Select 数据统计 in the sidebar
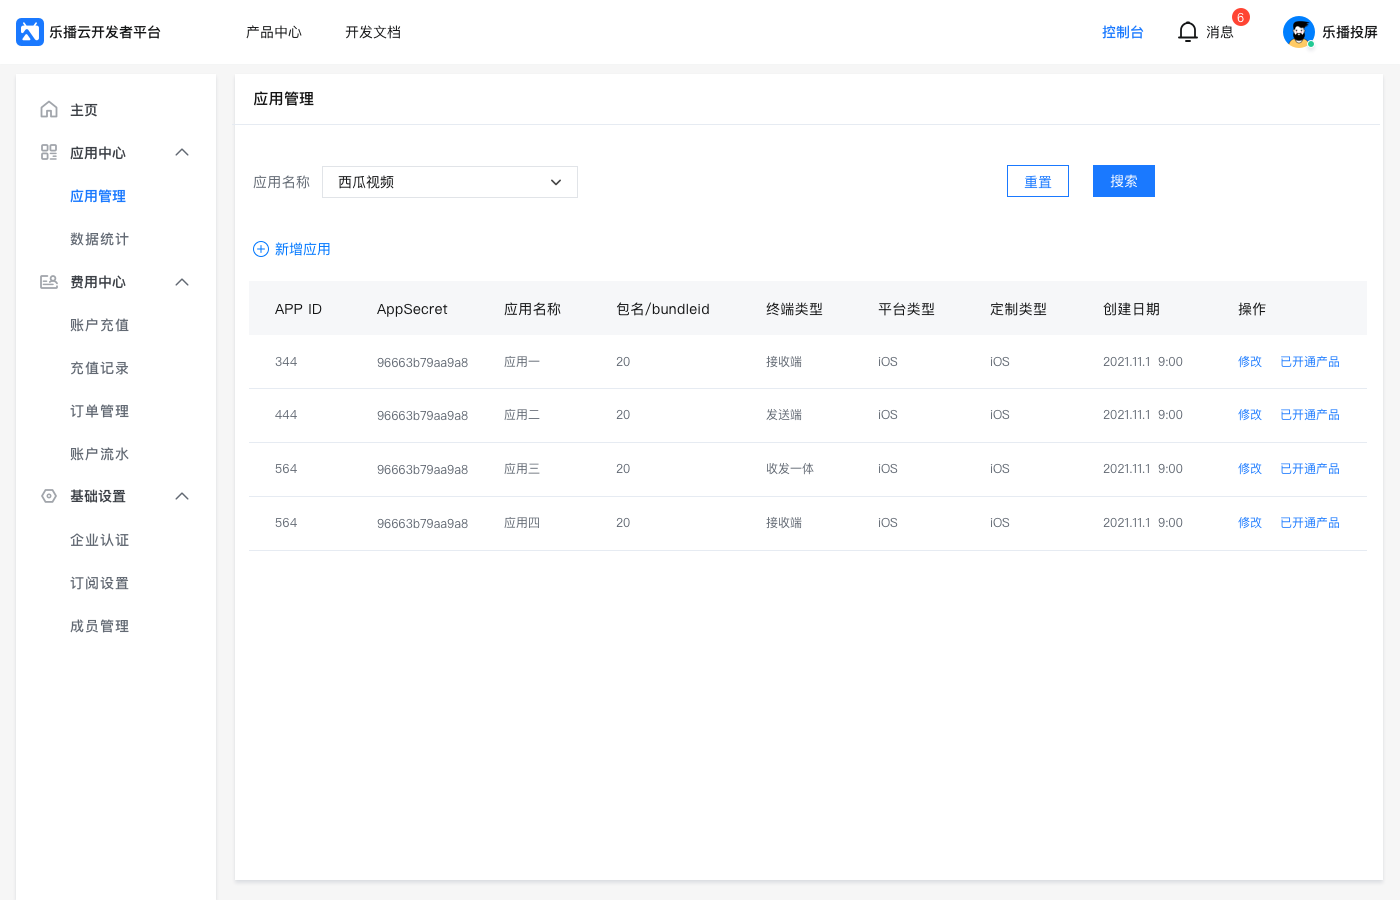Viewport: 1400px width, 900px height. (99, 239)
